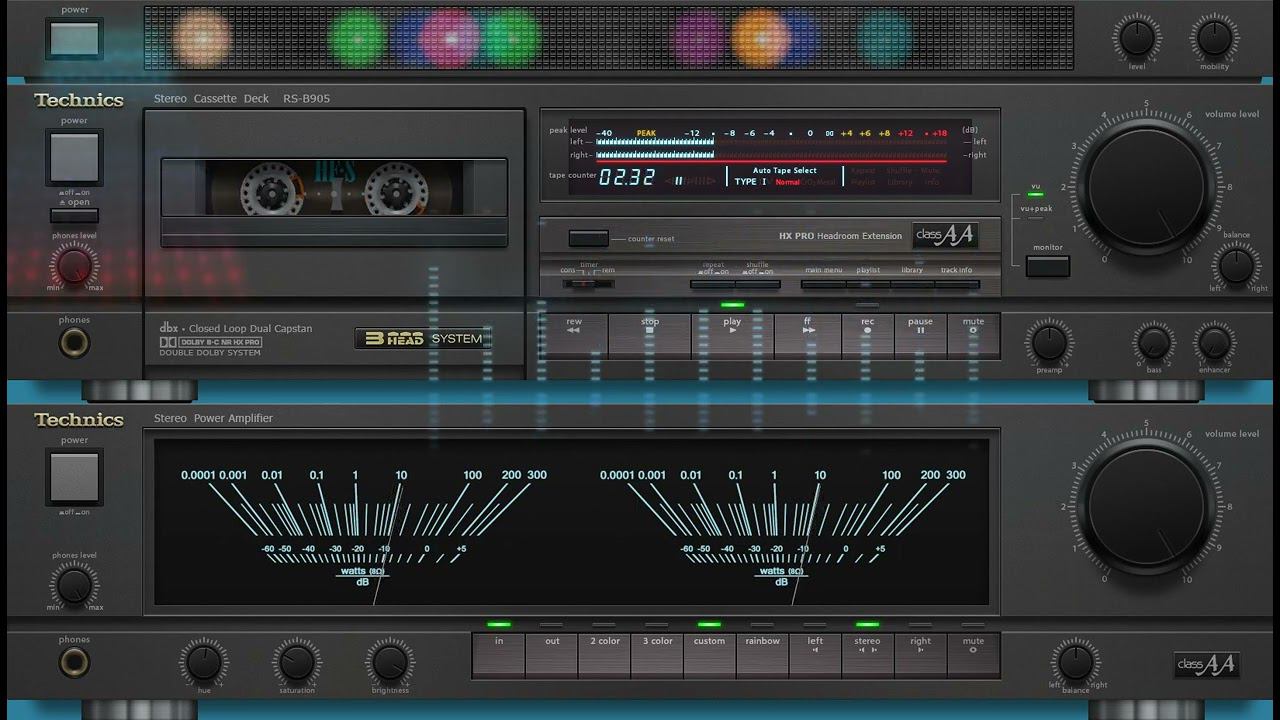Open the track info button
This screenshot has height=720, width=1280.
(x=957, y=284)
